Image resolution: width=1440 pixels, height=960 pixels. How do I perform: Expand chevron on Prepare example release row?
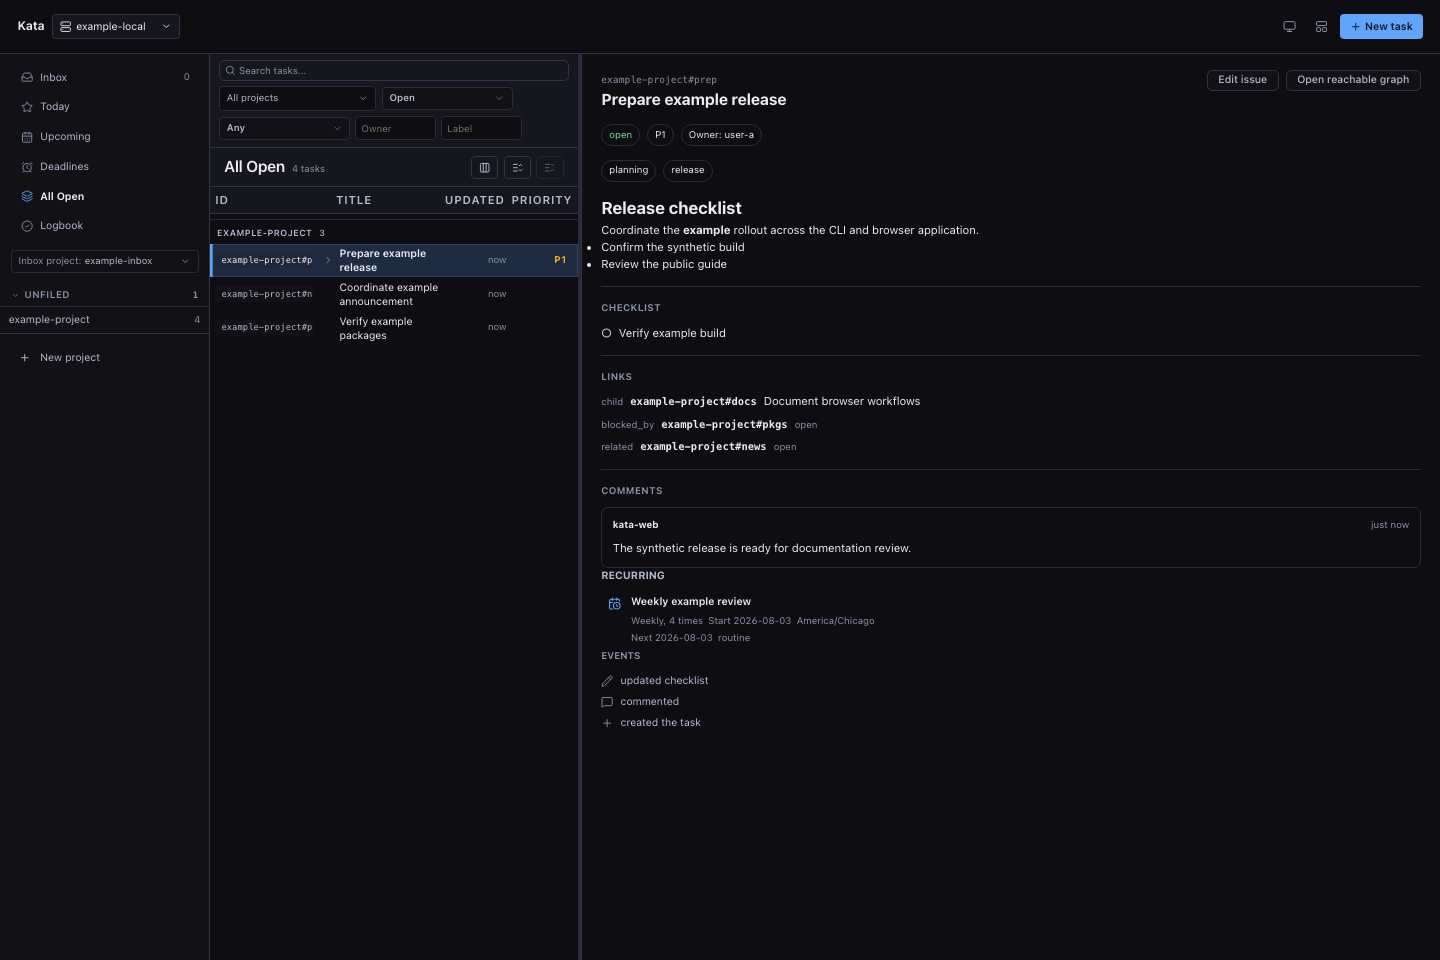(328, 260)
